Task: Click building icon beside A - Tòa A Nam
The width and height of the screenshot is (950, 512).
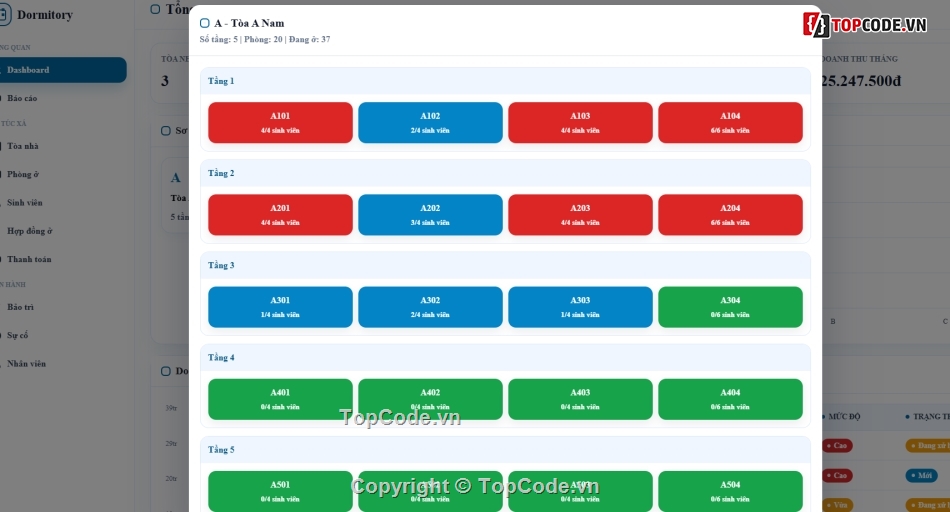Action: (205, 23)
